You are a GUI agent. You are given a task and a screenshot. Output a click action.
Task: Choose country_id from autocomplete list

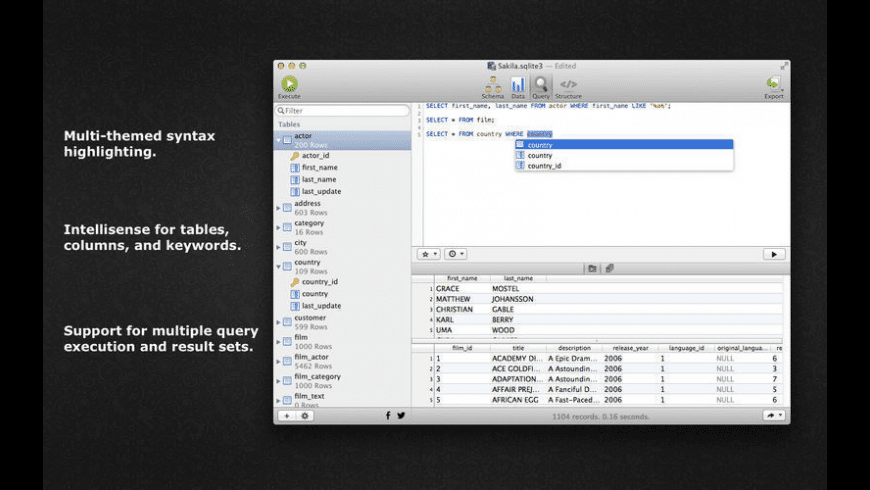click(544, 166)
